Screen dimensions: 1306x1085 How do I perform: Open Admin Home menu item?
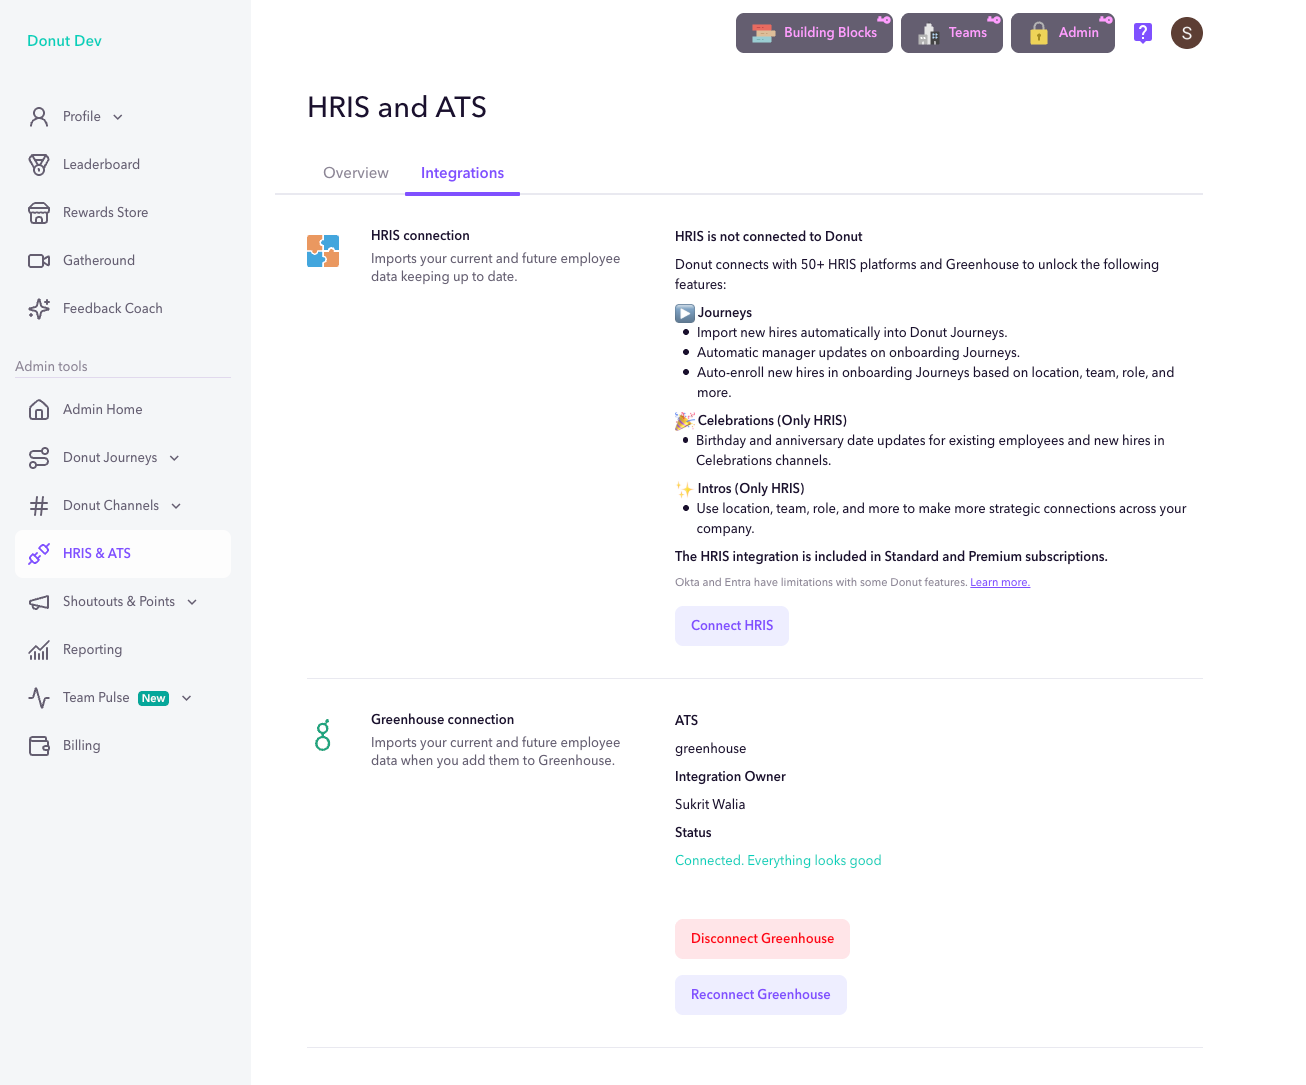pyautogui.click(x=123, y=410)
